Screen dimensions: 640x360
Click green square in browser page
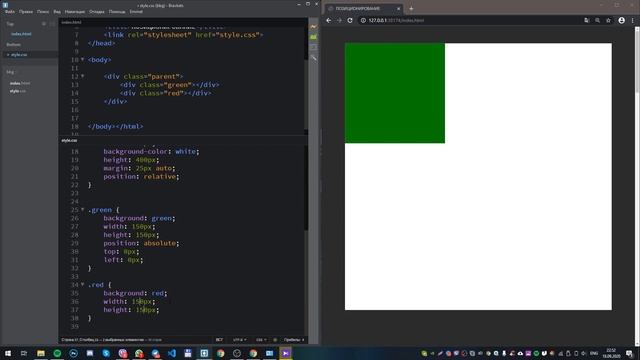point(395,93)
